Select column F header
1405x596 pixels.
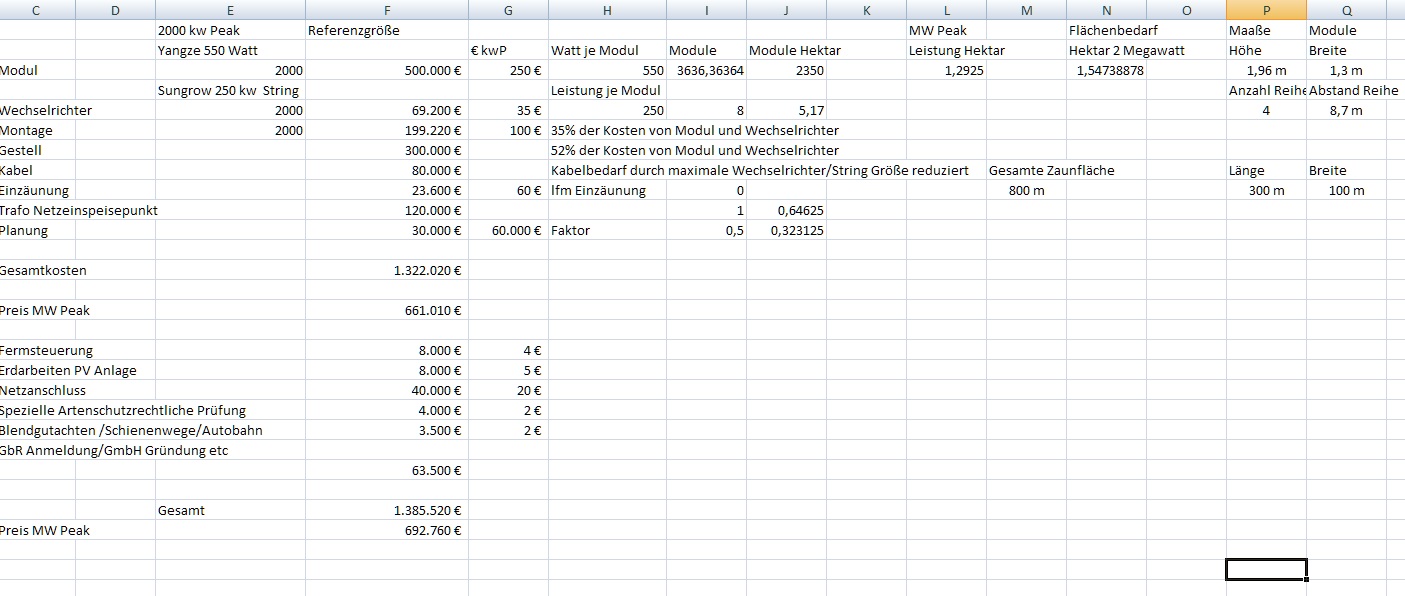[386, 10]
